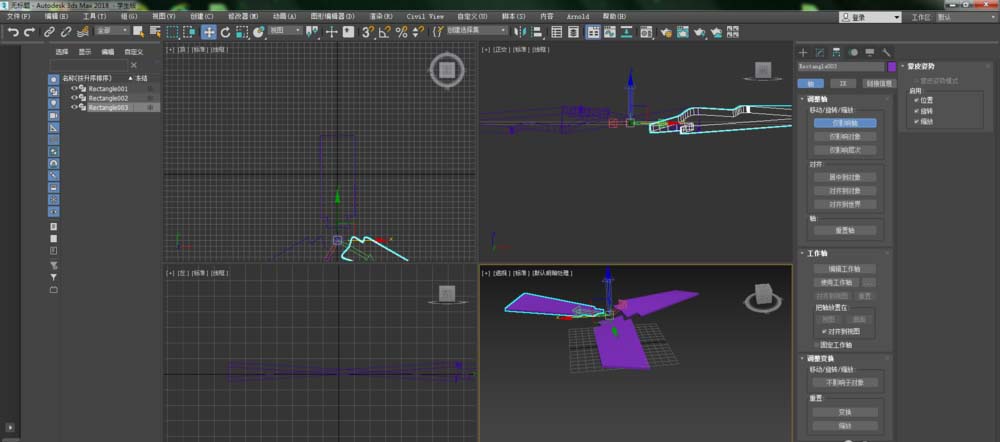The width and height of the screenshot is (1000, 442).
Task: Toggle the Percent Snap icon
Action: pos(401,32)
